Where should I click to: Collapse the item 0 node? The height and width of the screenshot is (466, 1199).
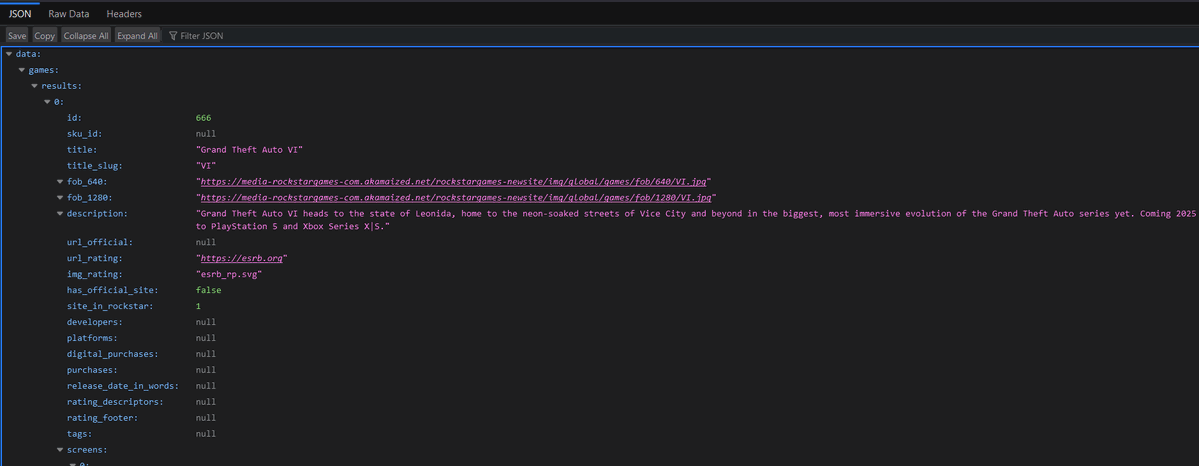(x=48, y=102)
